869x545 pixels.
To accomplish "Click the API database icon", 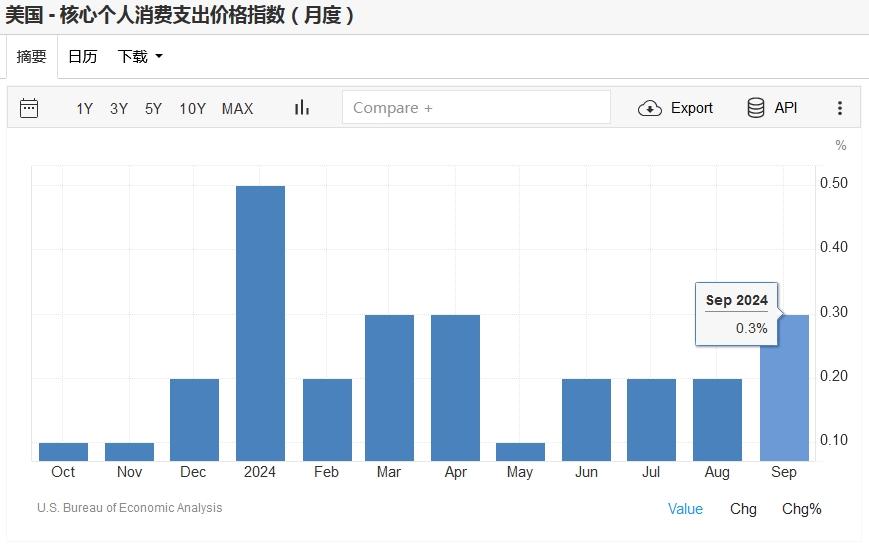I will tap(756, 108).
